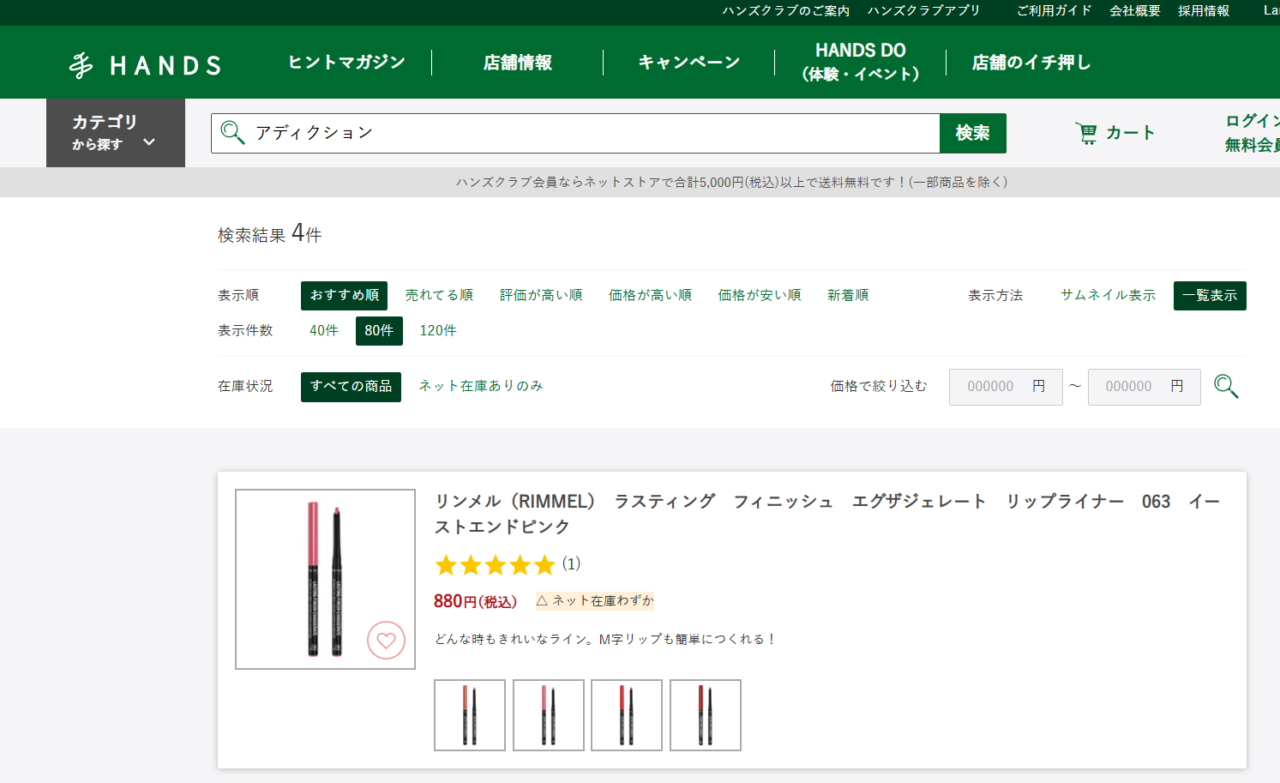This screenshot has height=783, width=1280.
Task: Filter by ネット在庫ありのみ
Action: (x=481, y=386)
